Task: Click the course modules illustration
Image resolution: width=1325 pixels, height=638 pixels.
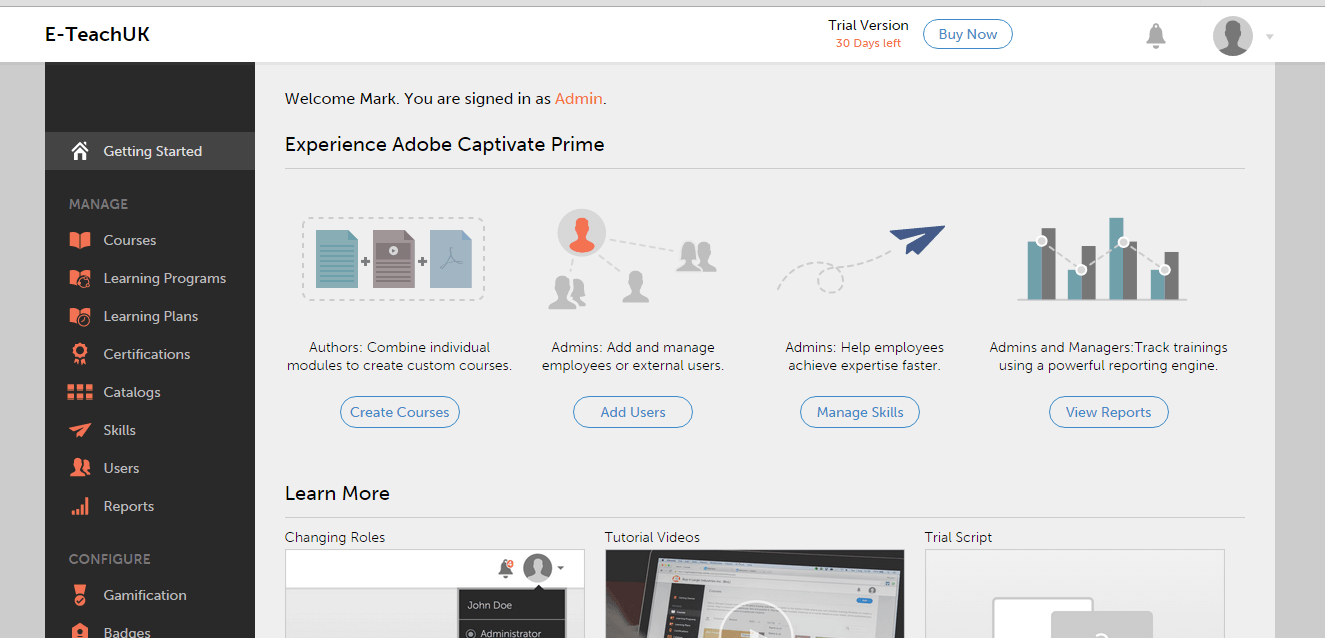Action: point(394,259)
